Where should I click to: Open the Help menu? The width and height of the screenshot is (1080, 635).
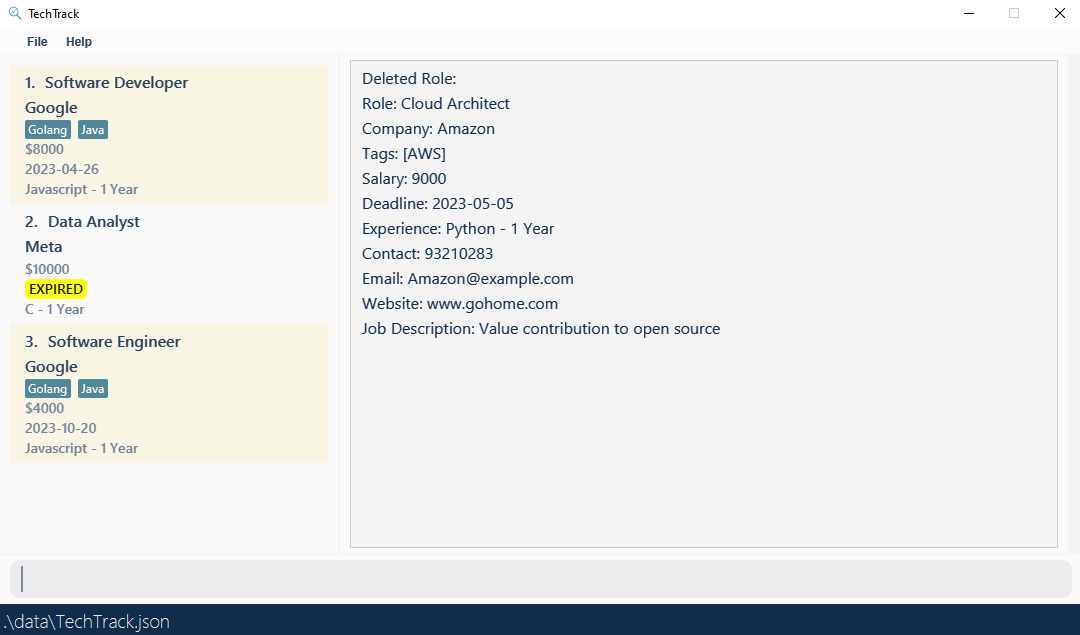[x=79, y=41]
